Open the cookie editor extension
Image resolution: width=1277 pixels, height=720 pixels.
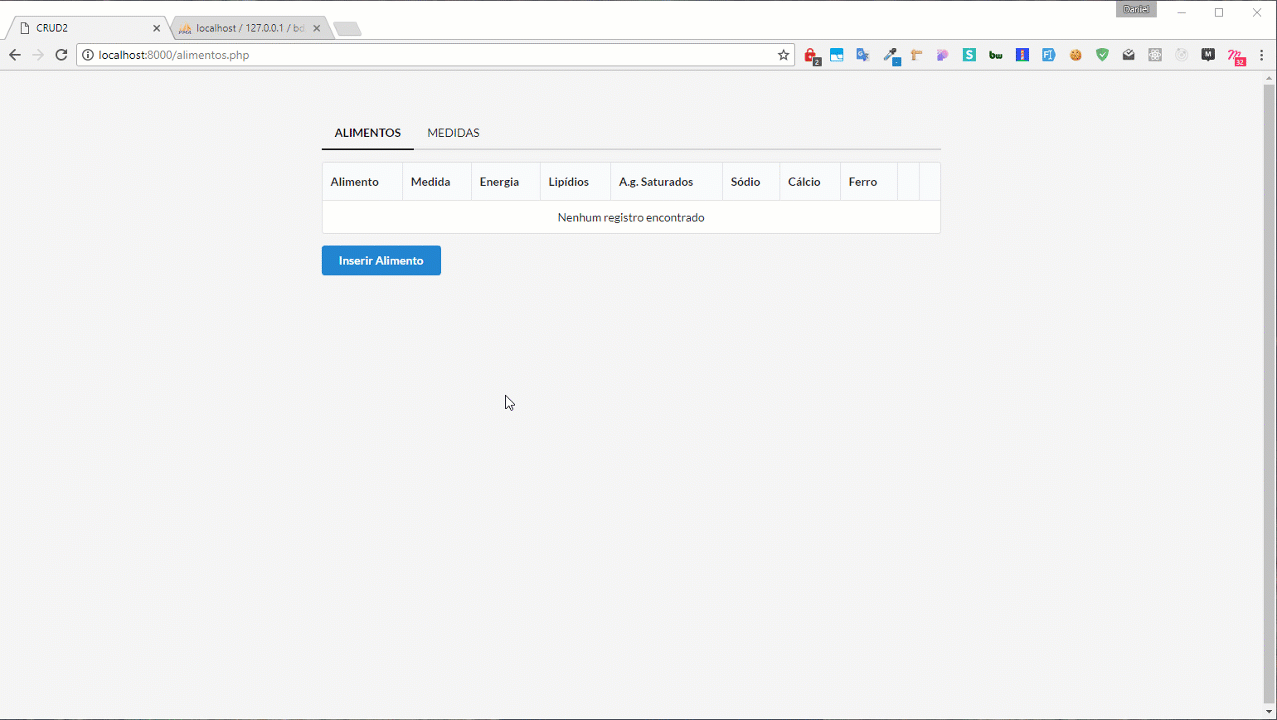[1076, 55]
